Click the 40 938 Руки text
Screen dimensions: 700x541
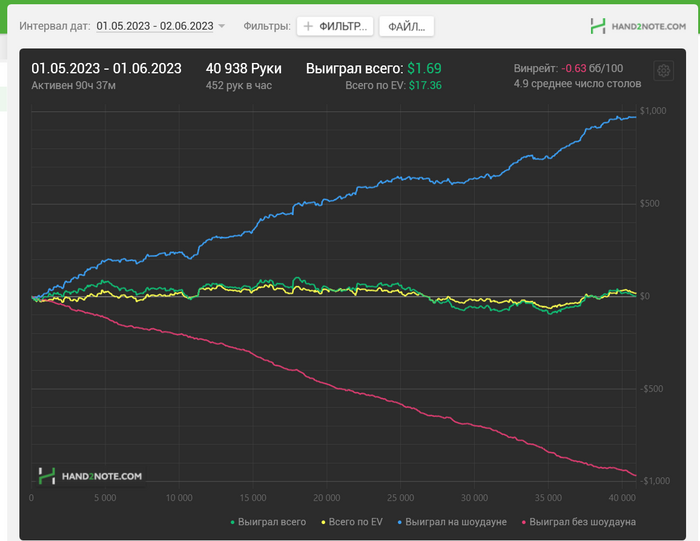tap(244, 68)
